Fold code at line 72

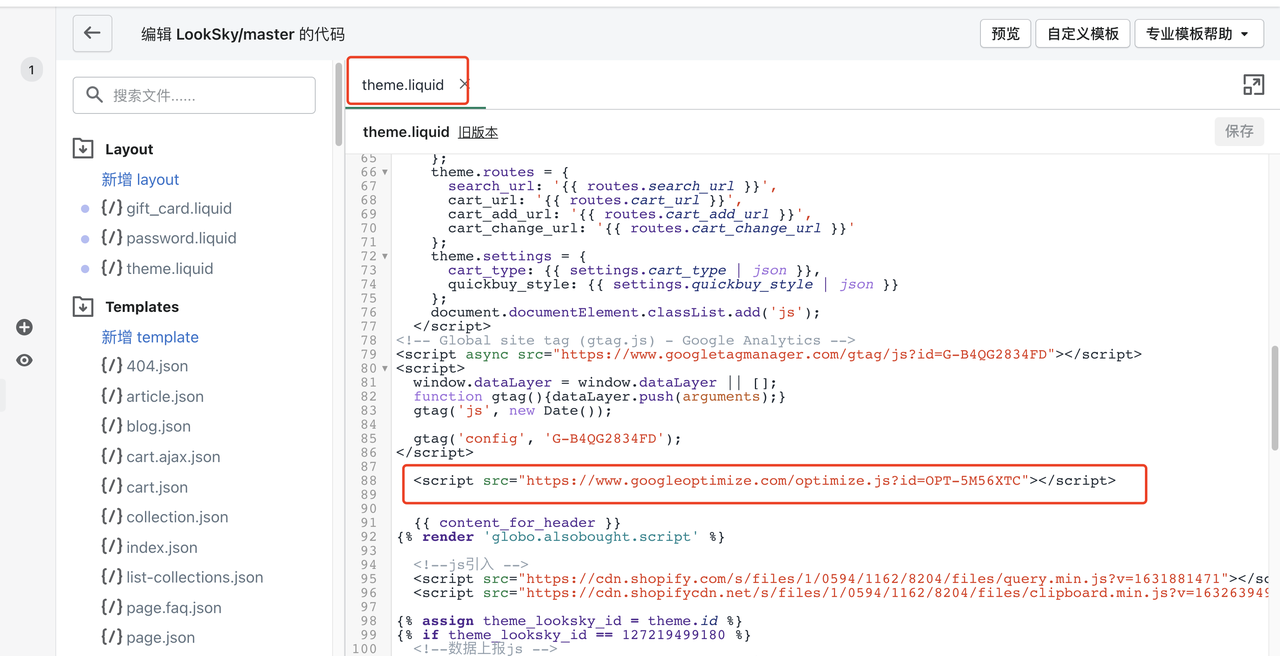pos(385,256)
